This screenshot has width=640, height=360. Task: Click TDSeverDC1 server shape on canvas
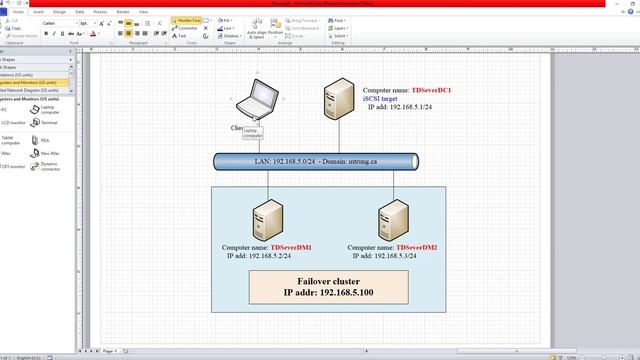click(339, 99)
